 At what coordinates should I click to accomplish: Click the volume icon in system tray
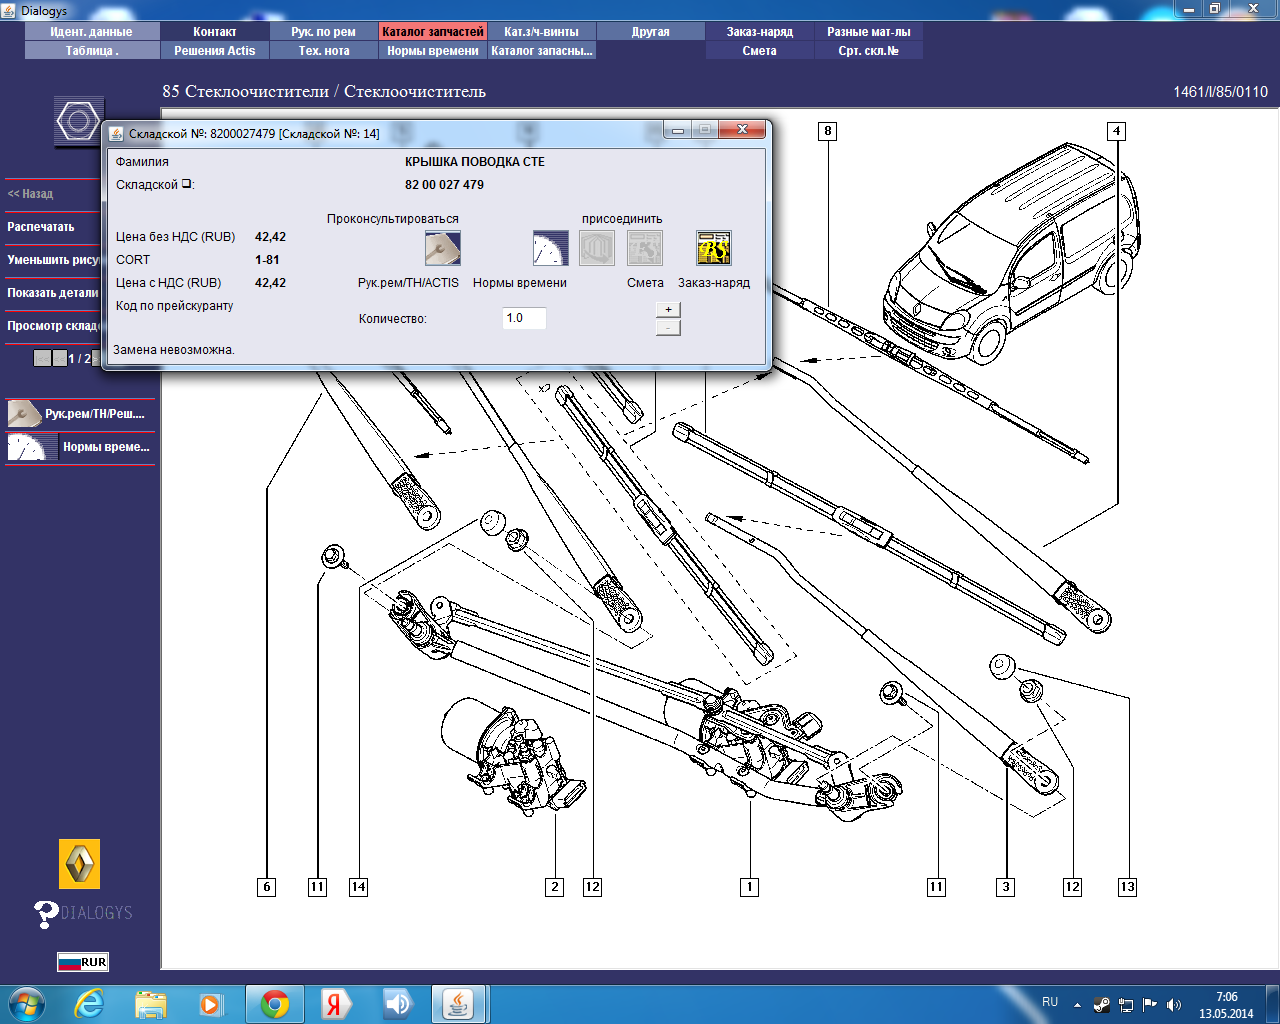tap(1174, 1005)
